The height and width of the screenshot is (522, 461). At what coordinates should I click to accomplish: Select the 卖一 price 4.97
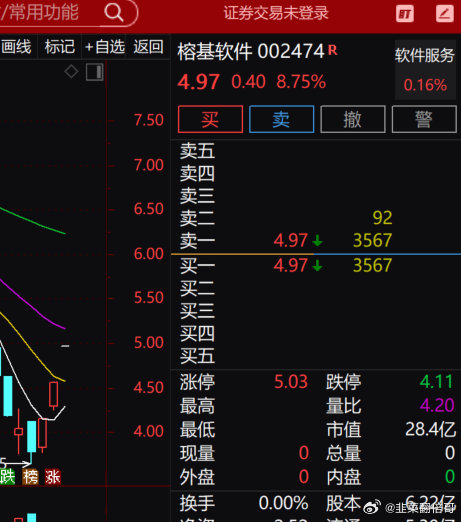tap(290, 240)
